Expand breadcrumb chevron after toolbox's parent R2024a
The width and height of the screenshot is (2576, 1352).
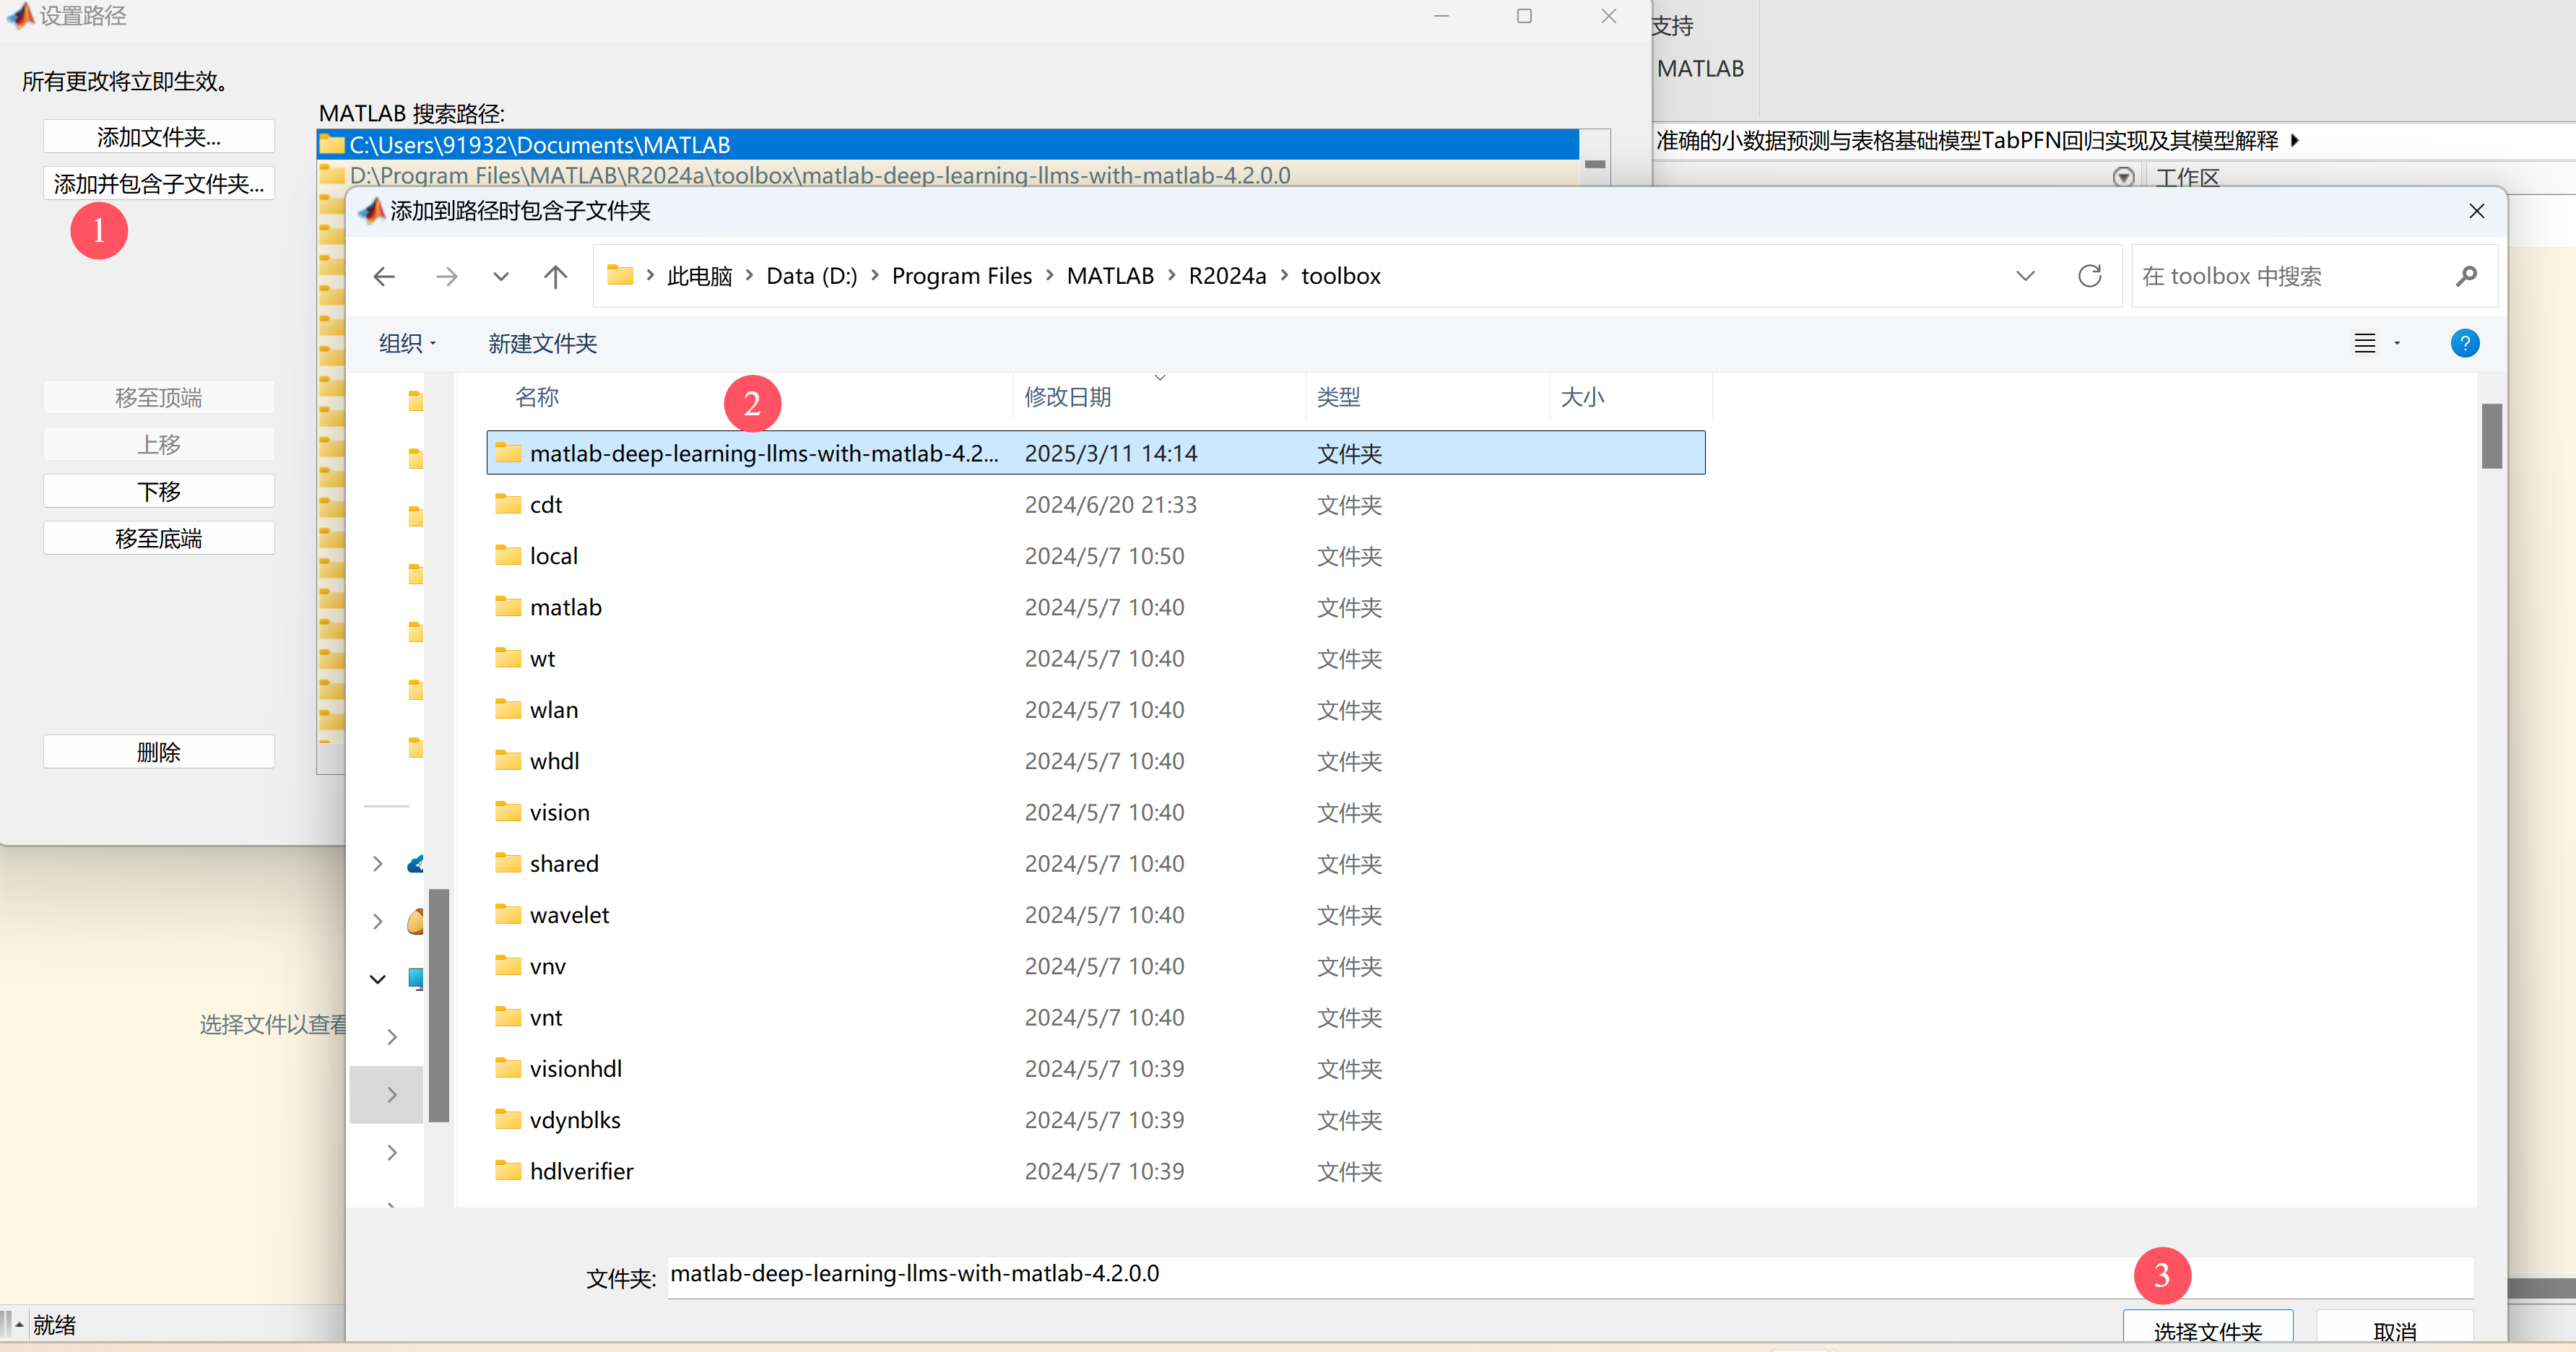pos(1284,275)
